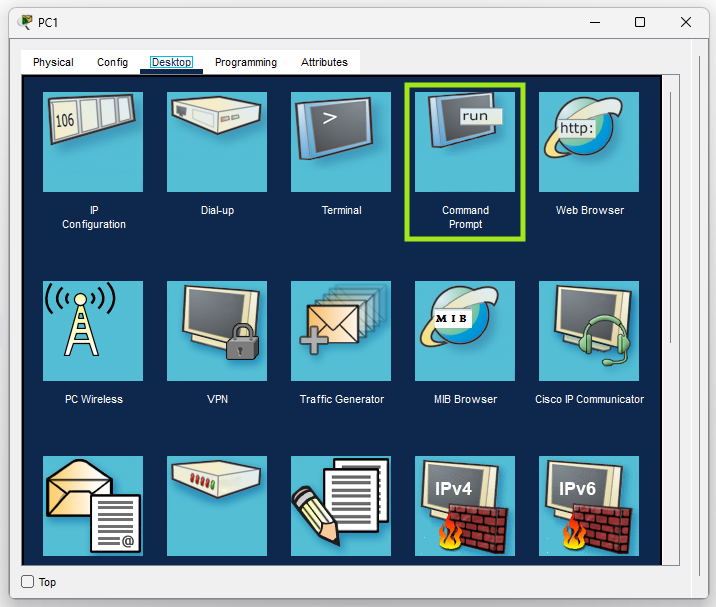Open the Programming tab
This screenshot has width=716, height=607.
click(246, 62)
